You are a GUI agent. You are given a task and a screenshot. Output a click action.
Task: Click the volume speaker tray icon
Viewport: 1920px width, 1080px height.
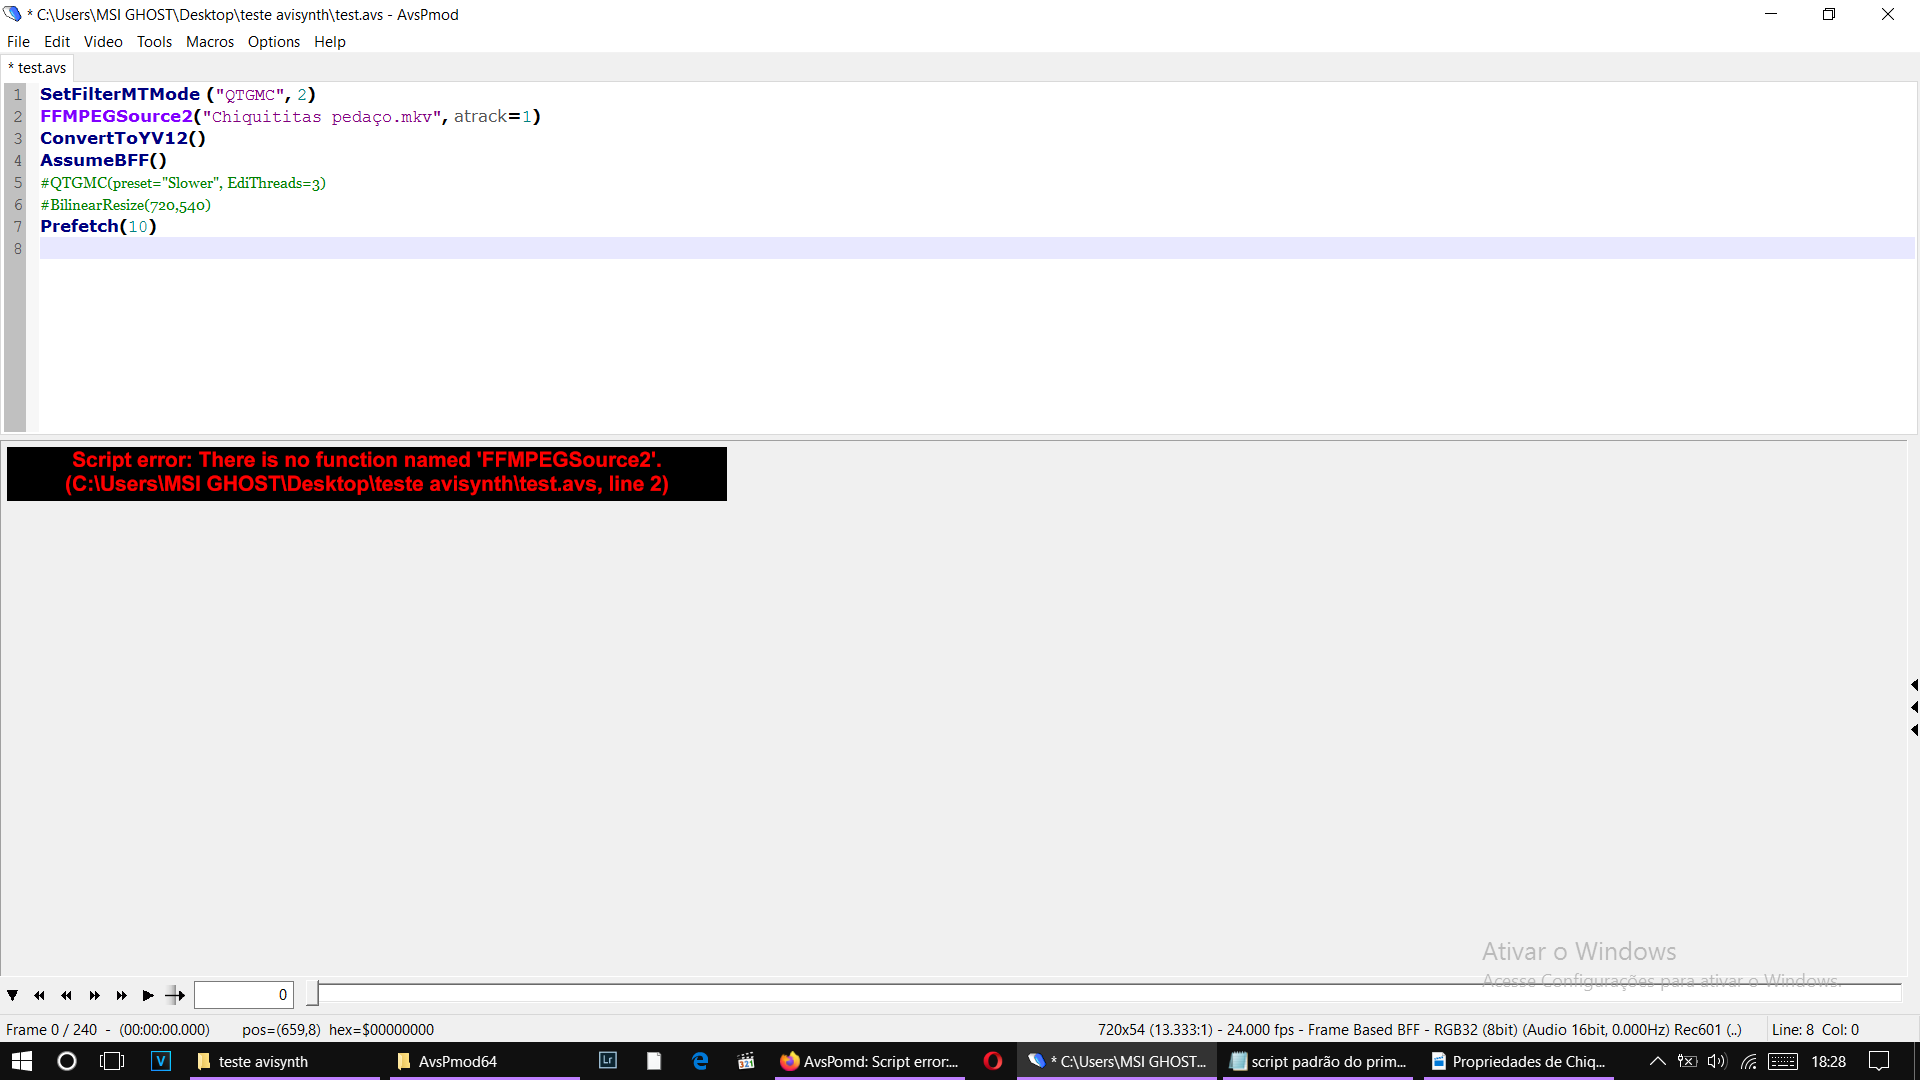tap(1717, 1061)
